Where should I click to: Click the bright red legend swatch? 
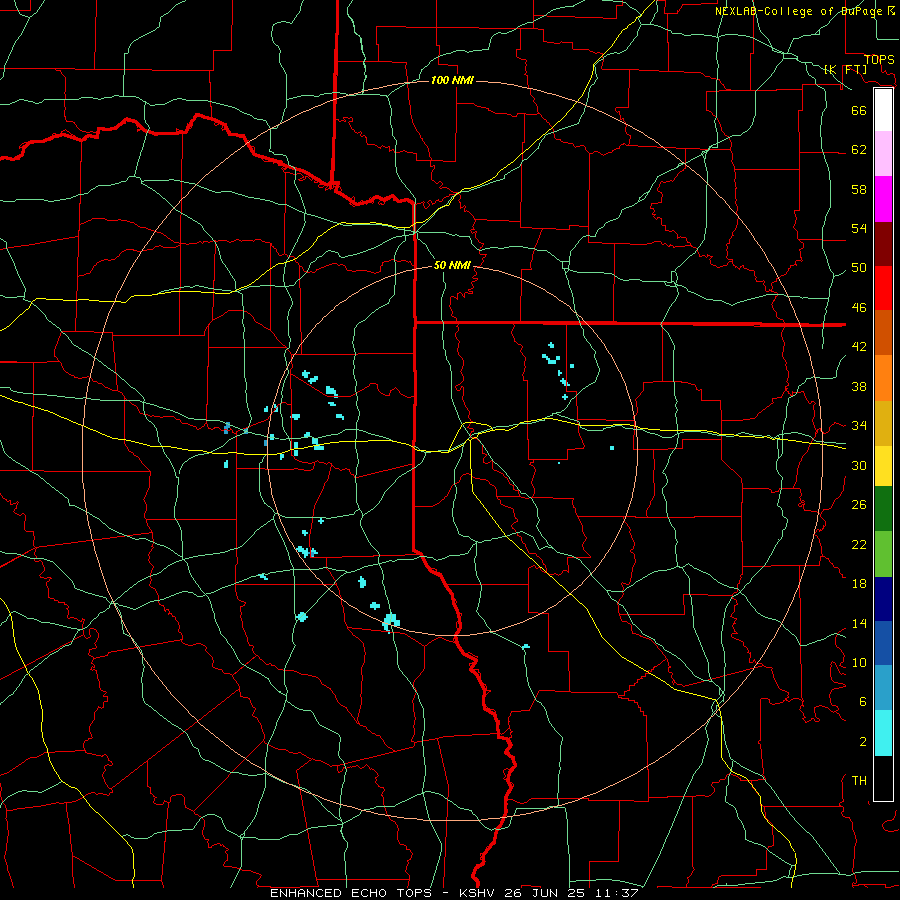pos(883,288)
